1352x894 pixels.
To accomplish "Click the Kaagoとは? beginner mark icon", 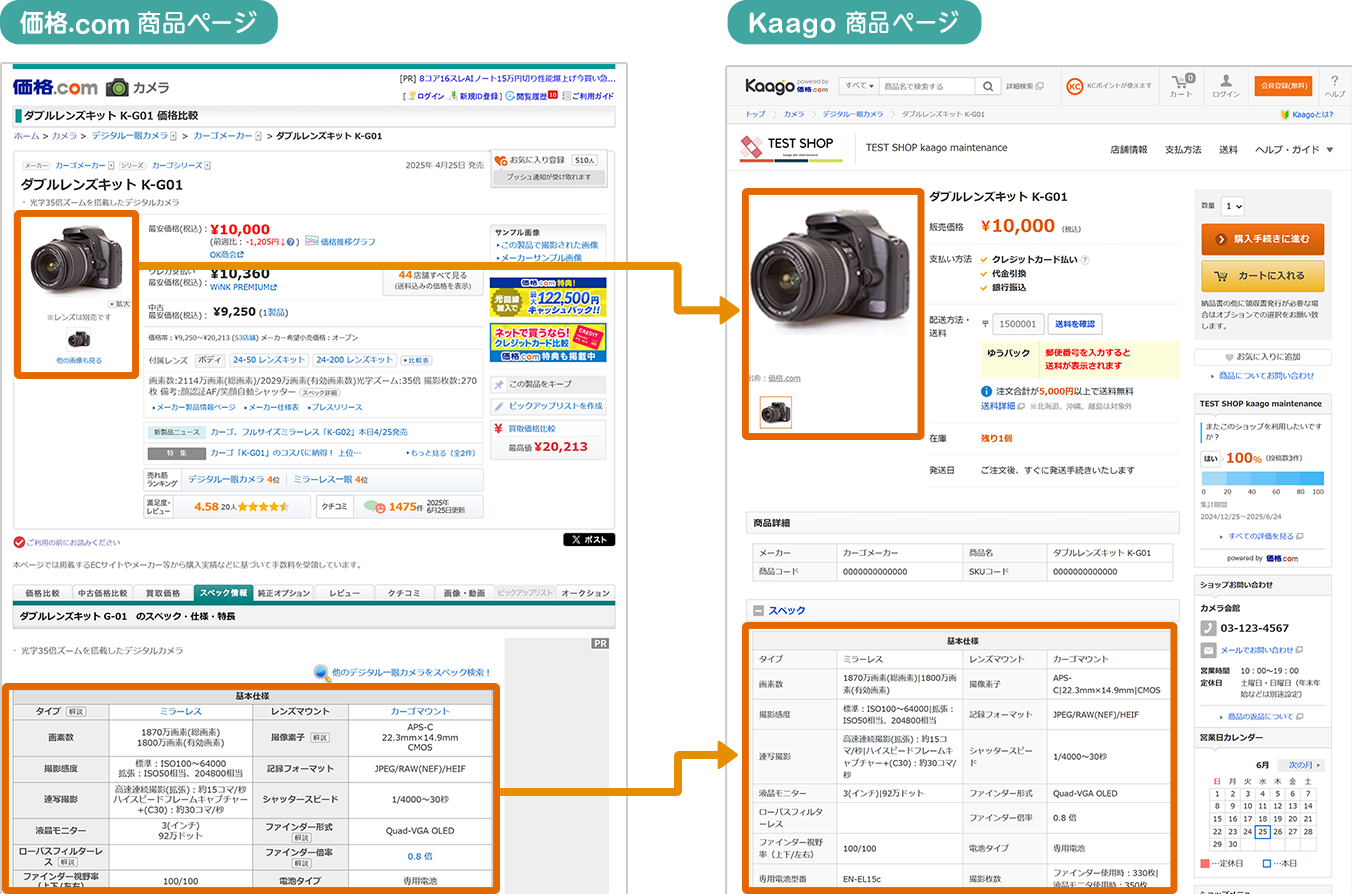I will (1287, 114).
